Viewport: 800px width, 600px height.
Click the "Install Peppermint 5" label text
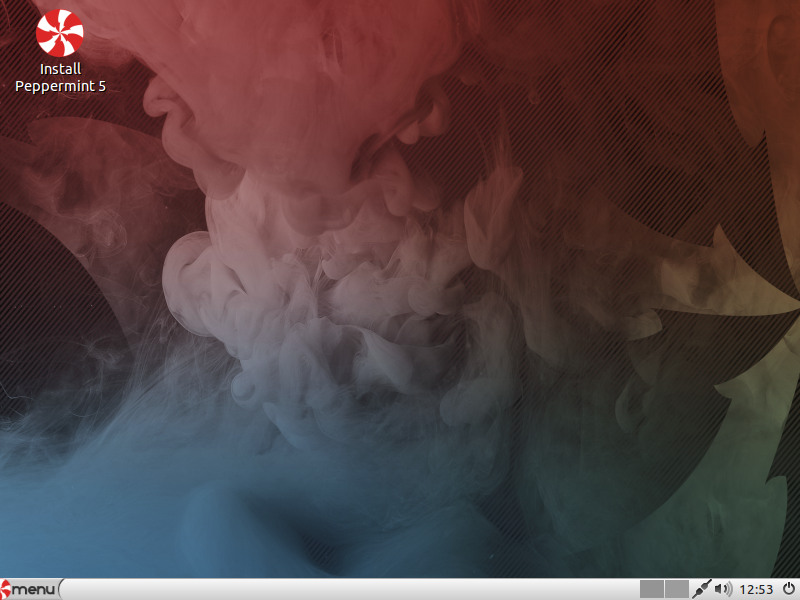[x=60, y=78]
